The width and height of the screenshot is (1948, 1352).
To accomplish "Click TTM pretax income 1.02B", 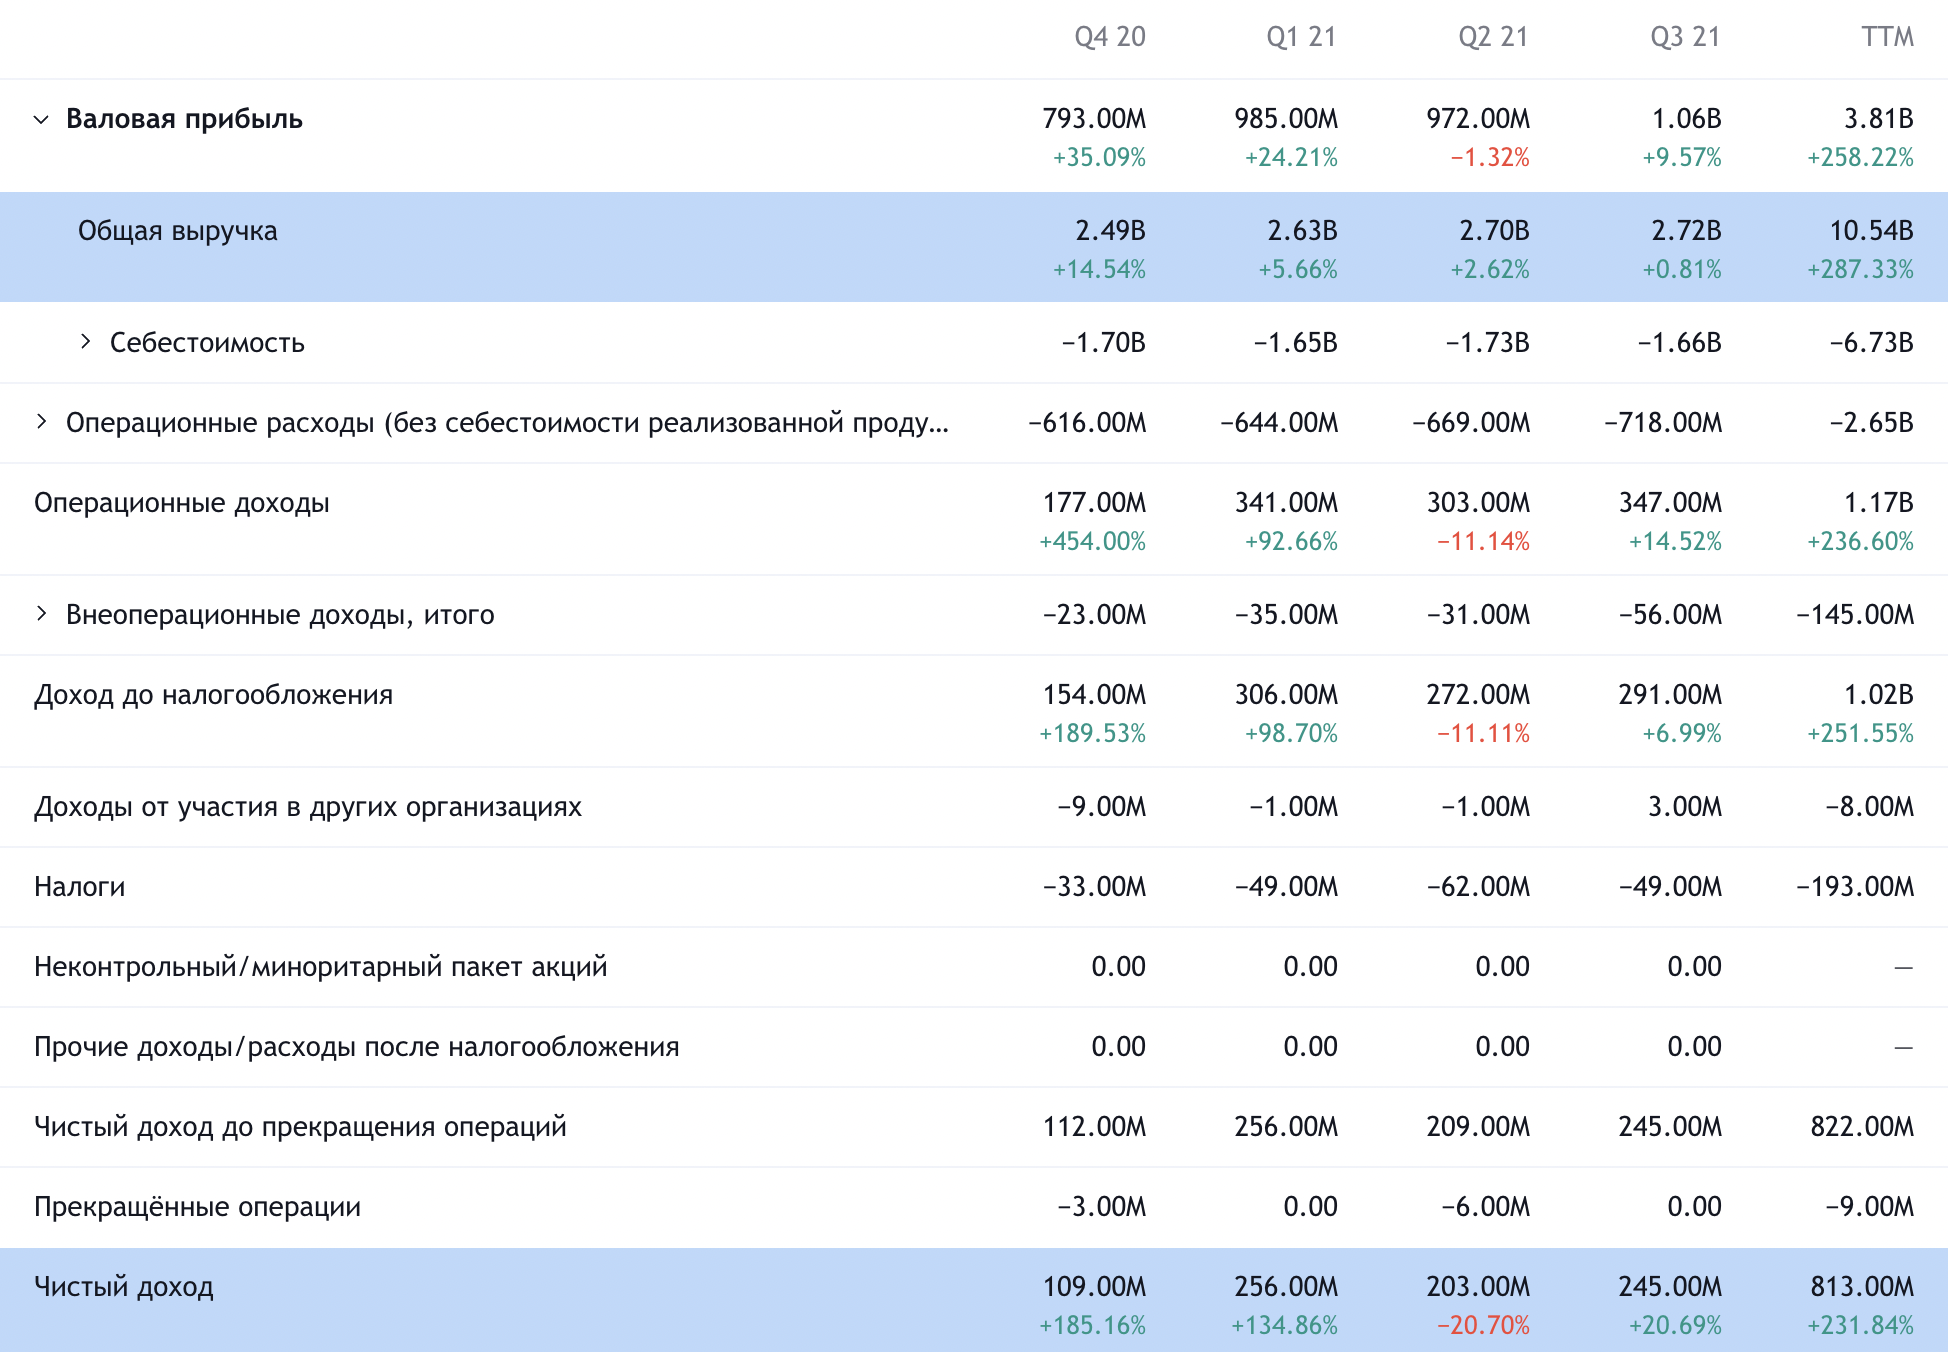I will pos(1879,695).
